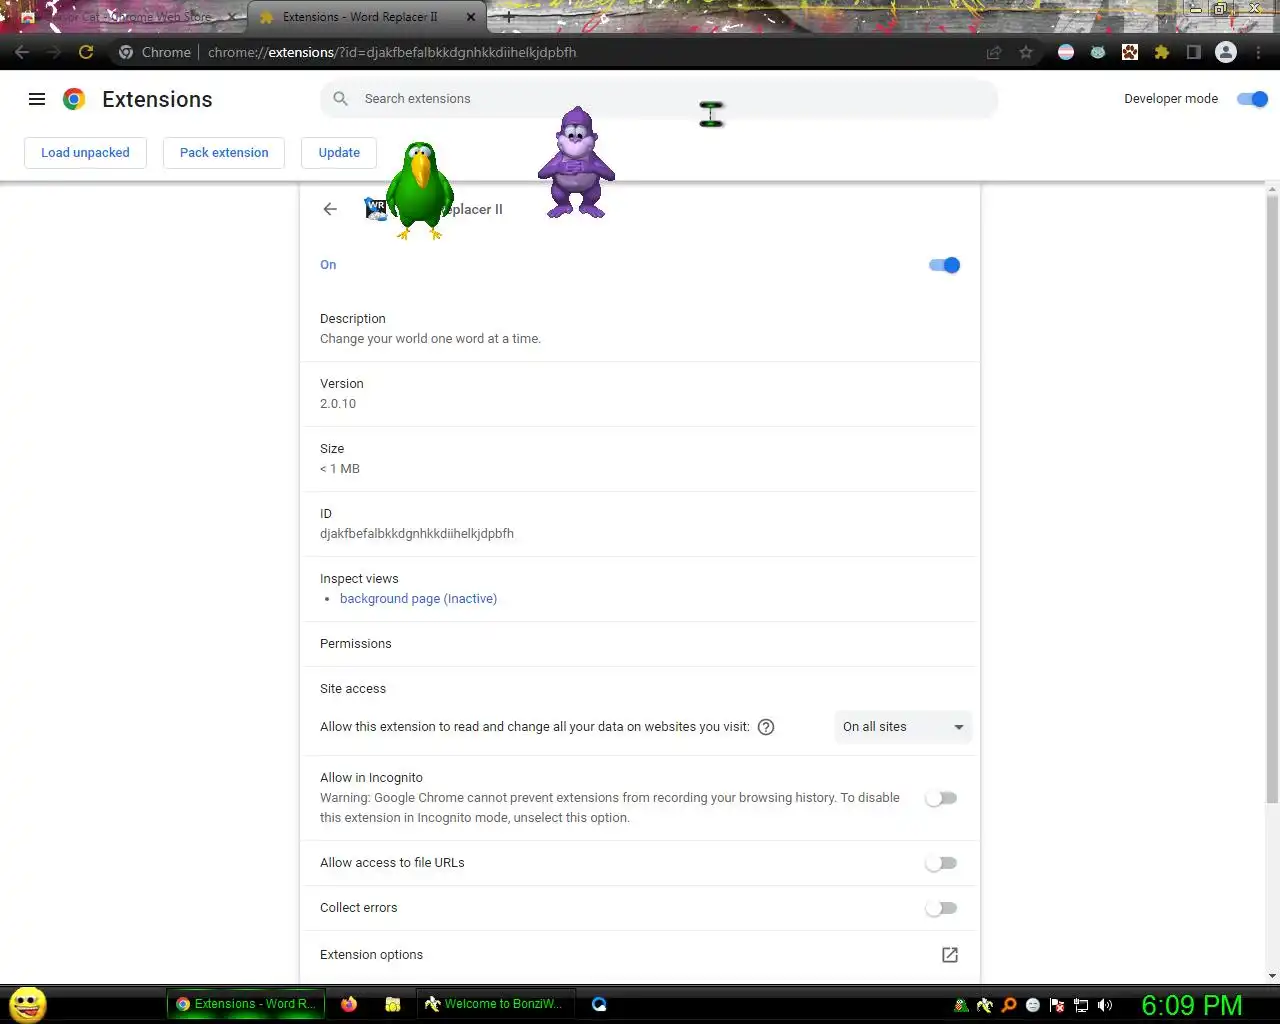Click the scrollbar down arrow
Viewport: 1280px width, 1024px height.
pyautogui.click(x=1272, y=976)
